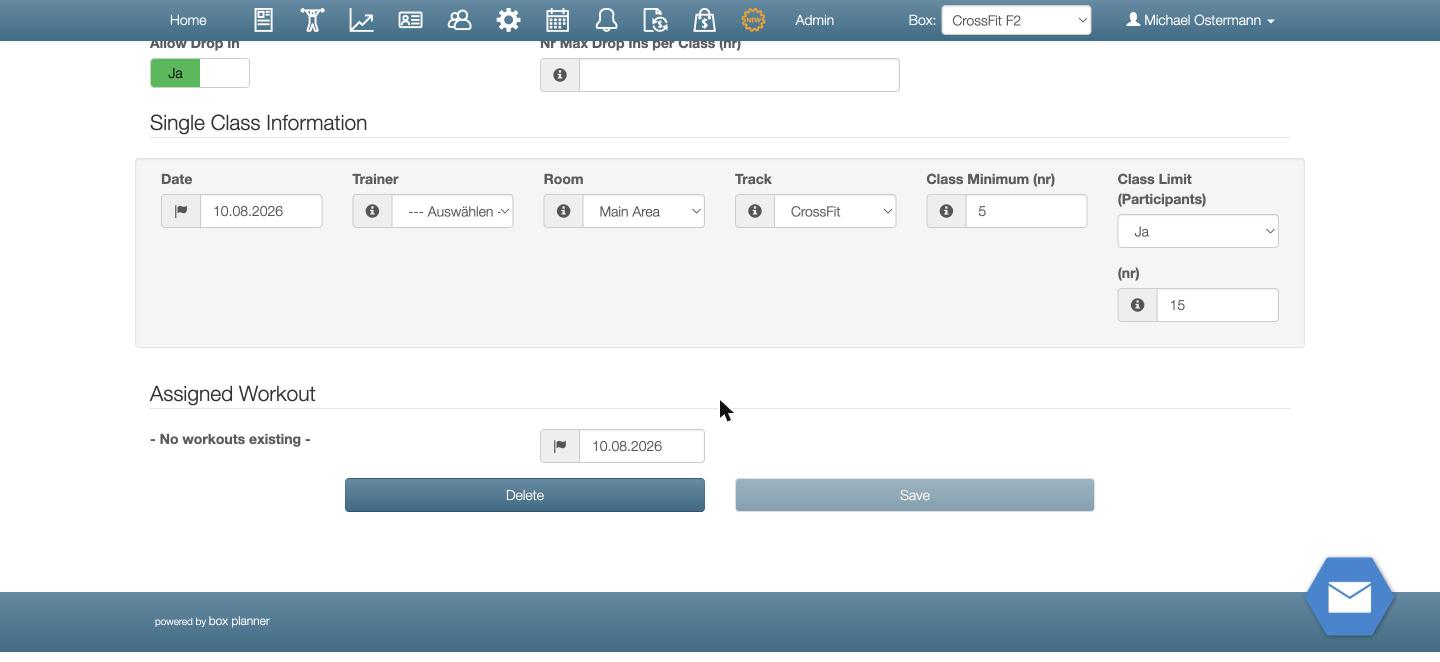Click the info icon beside Class Minimum field
1440x662 pixels.
coord(946,211)
